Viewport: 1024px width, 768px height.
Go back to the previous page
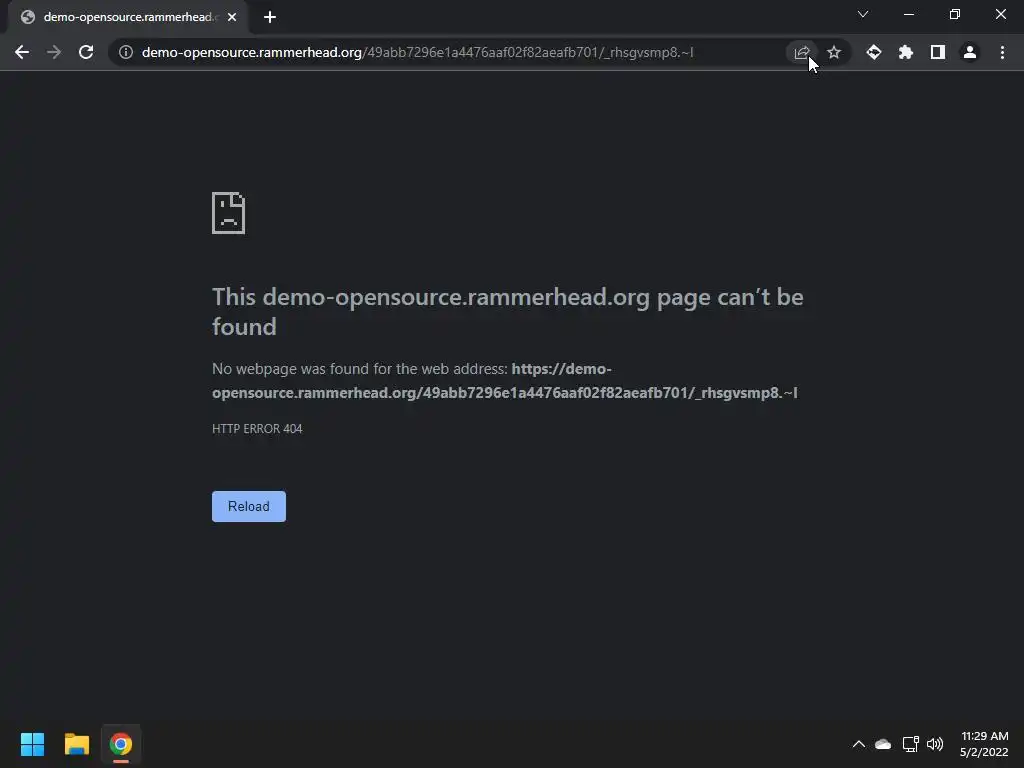[22, 52]
